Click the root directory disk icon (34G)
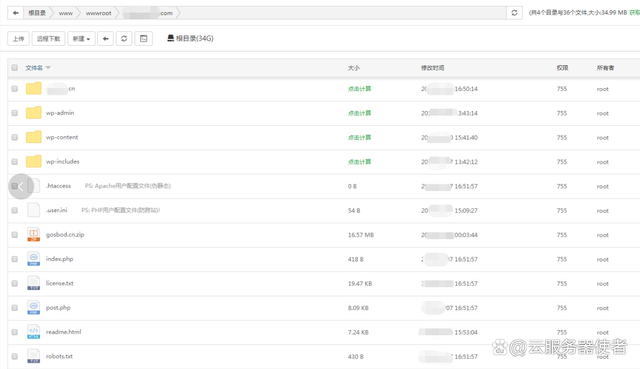Viewport: 640px width, 369px height. click(x=171, y=38)
